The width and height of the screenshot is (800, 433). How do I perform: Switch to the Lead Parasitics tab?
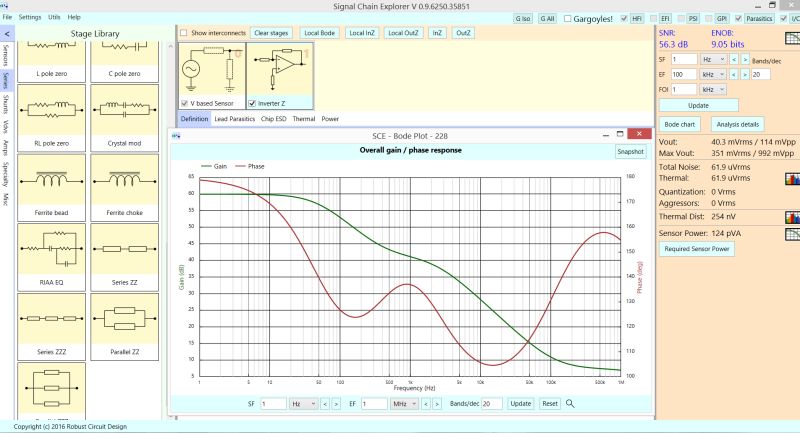click(234, 119)
